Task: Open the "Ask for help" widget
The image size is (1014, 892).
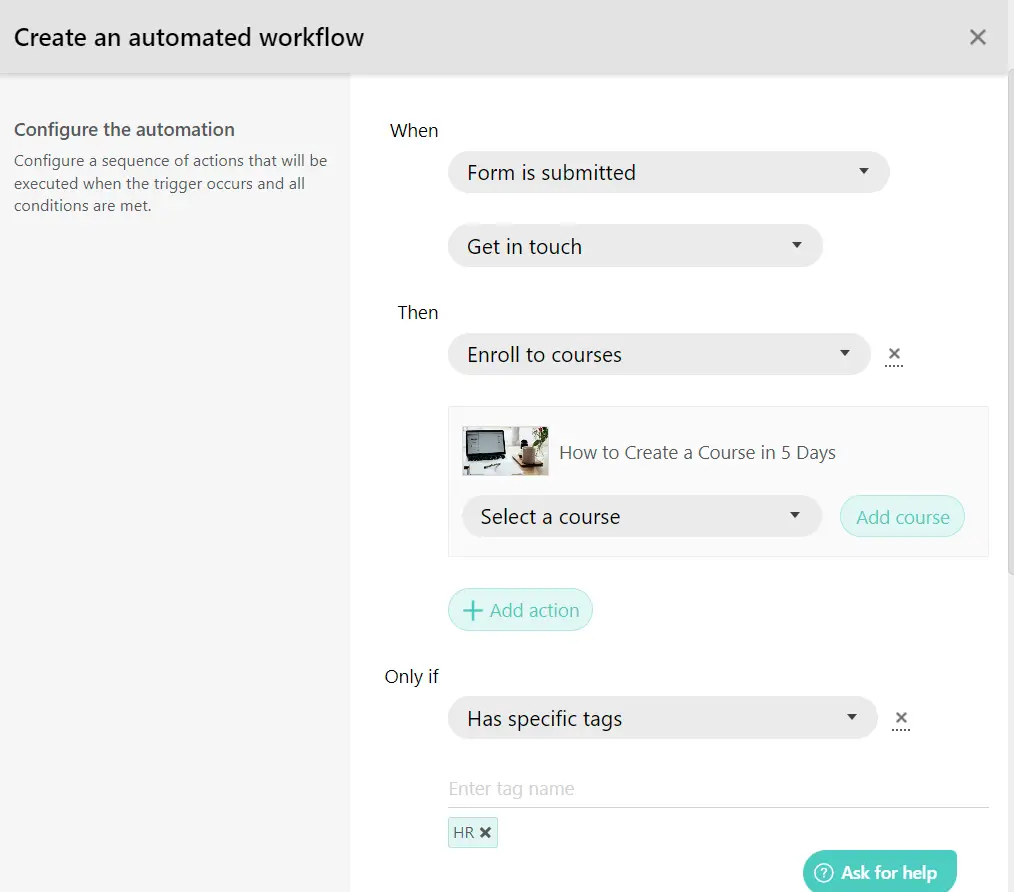Action: point(879,872)
